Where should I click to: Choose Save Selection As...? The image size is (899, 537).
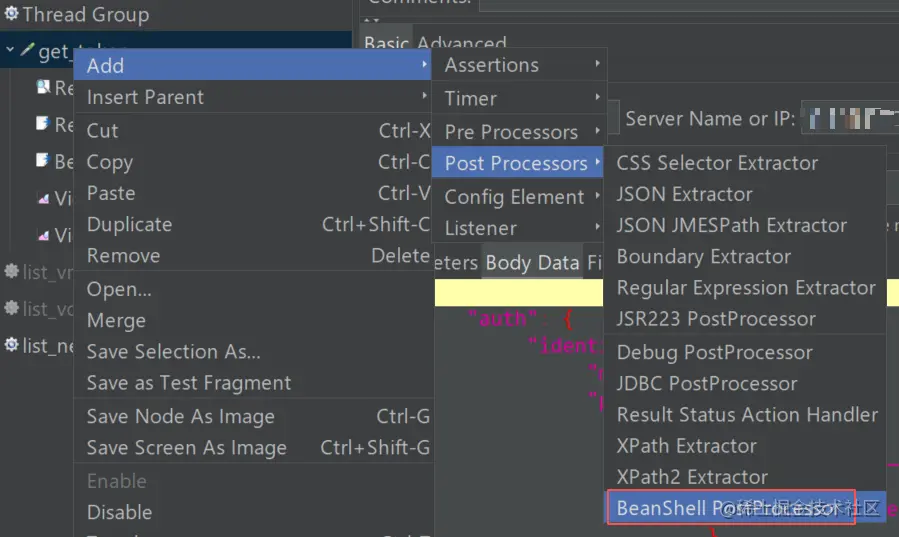point(252,351)
